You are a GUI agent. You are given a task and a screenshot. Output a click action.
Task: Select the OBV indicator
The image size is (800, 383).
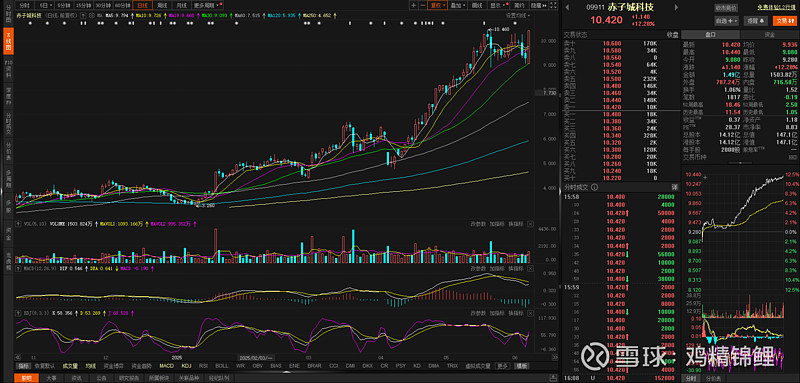click(257, 366)
